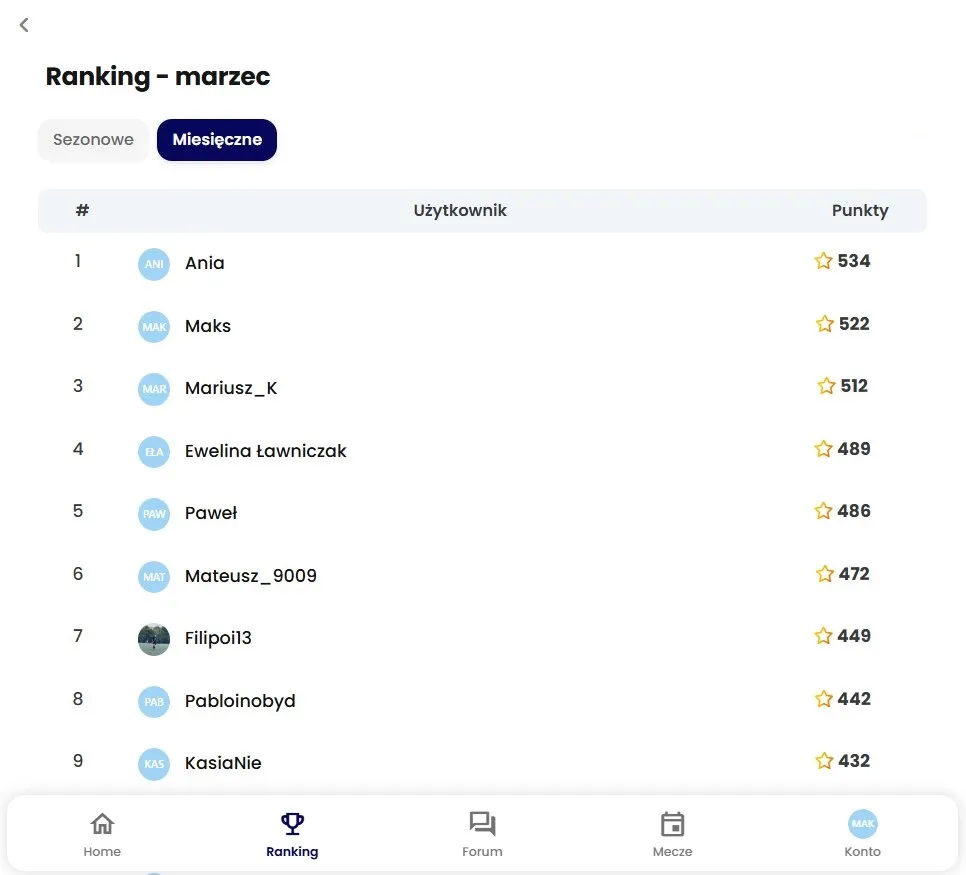Select the Miesięczne ranking tab
The height and width of the screenshot is (875, 966).
point(217,140)
